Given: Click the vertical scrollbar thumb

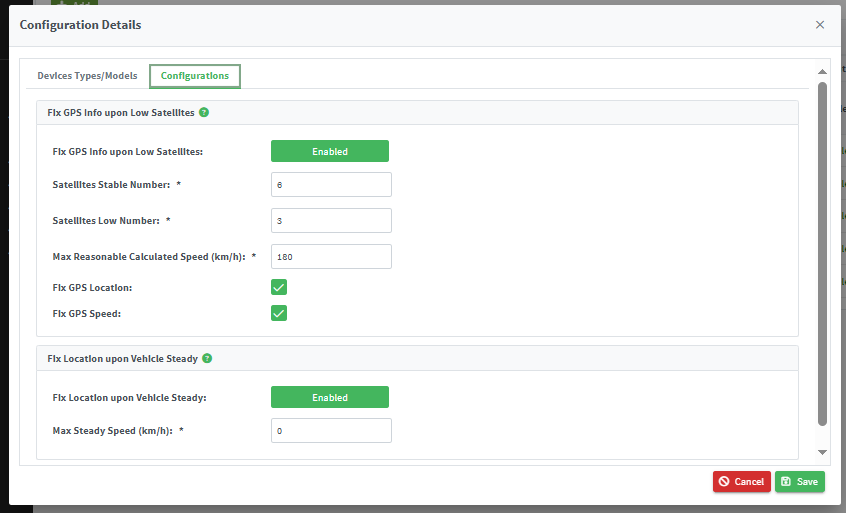Looking at the screenshot, I should 822,250.
